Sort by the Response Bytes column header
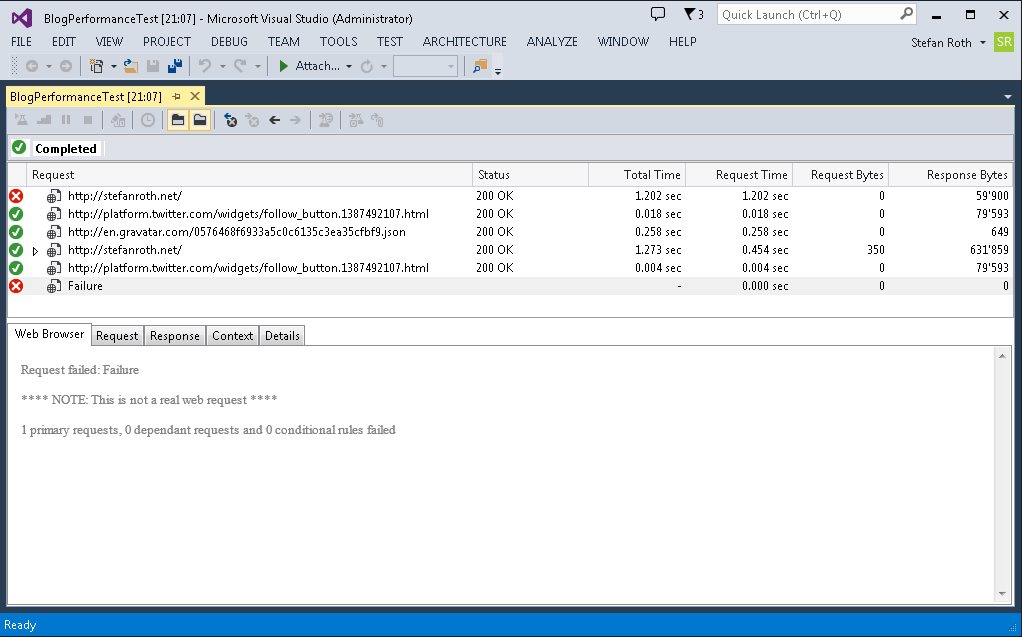 951,175
